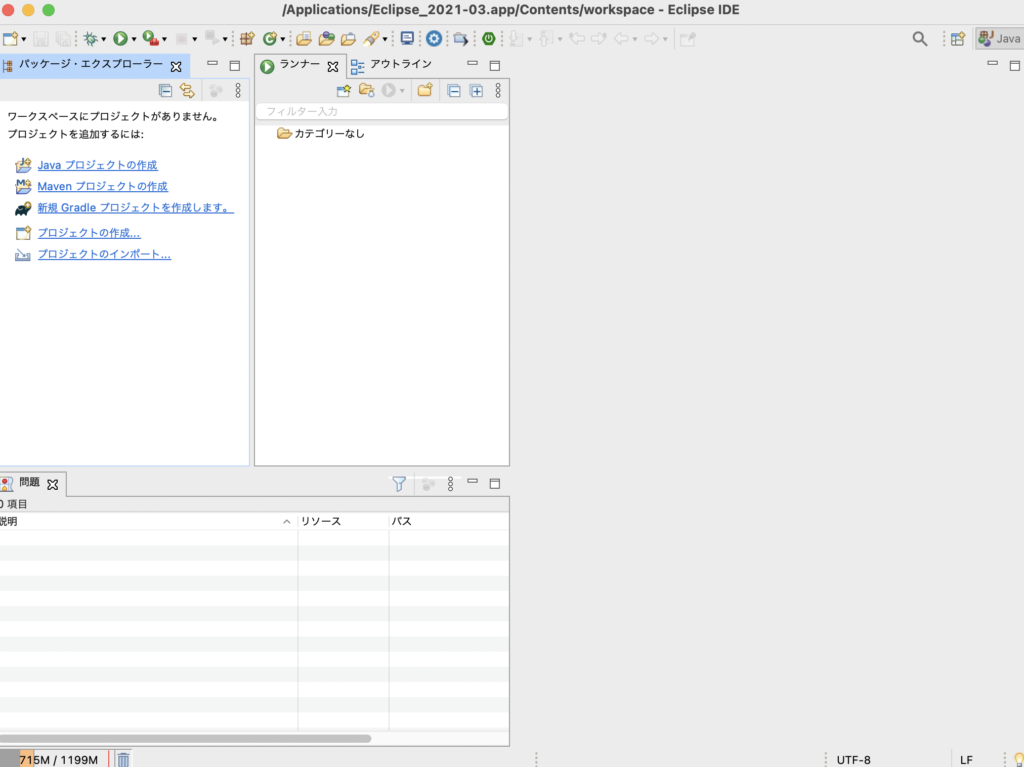
Task: Click the filter funnel icon in 問題 view
Action: point(398,483)
